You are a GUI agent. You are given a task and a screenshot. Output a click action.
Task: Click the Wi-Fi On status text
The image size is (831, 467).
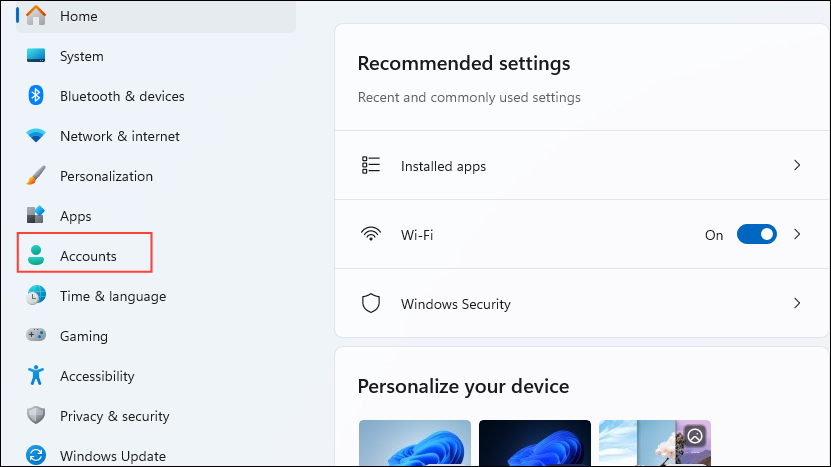coord(714,235)
